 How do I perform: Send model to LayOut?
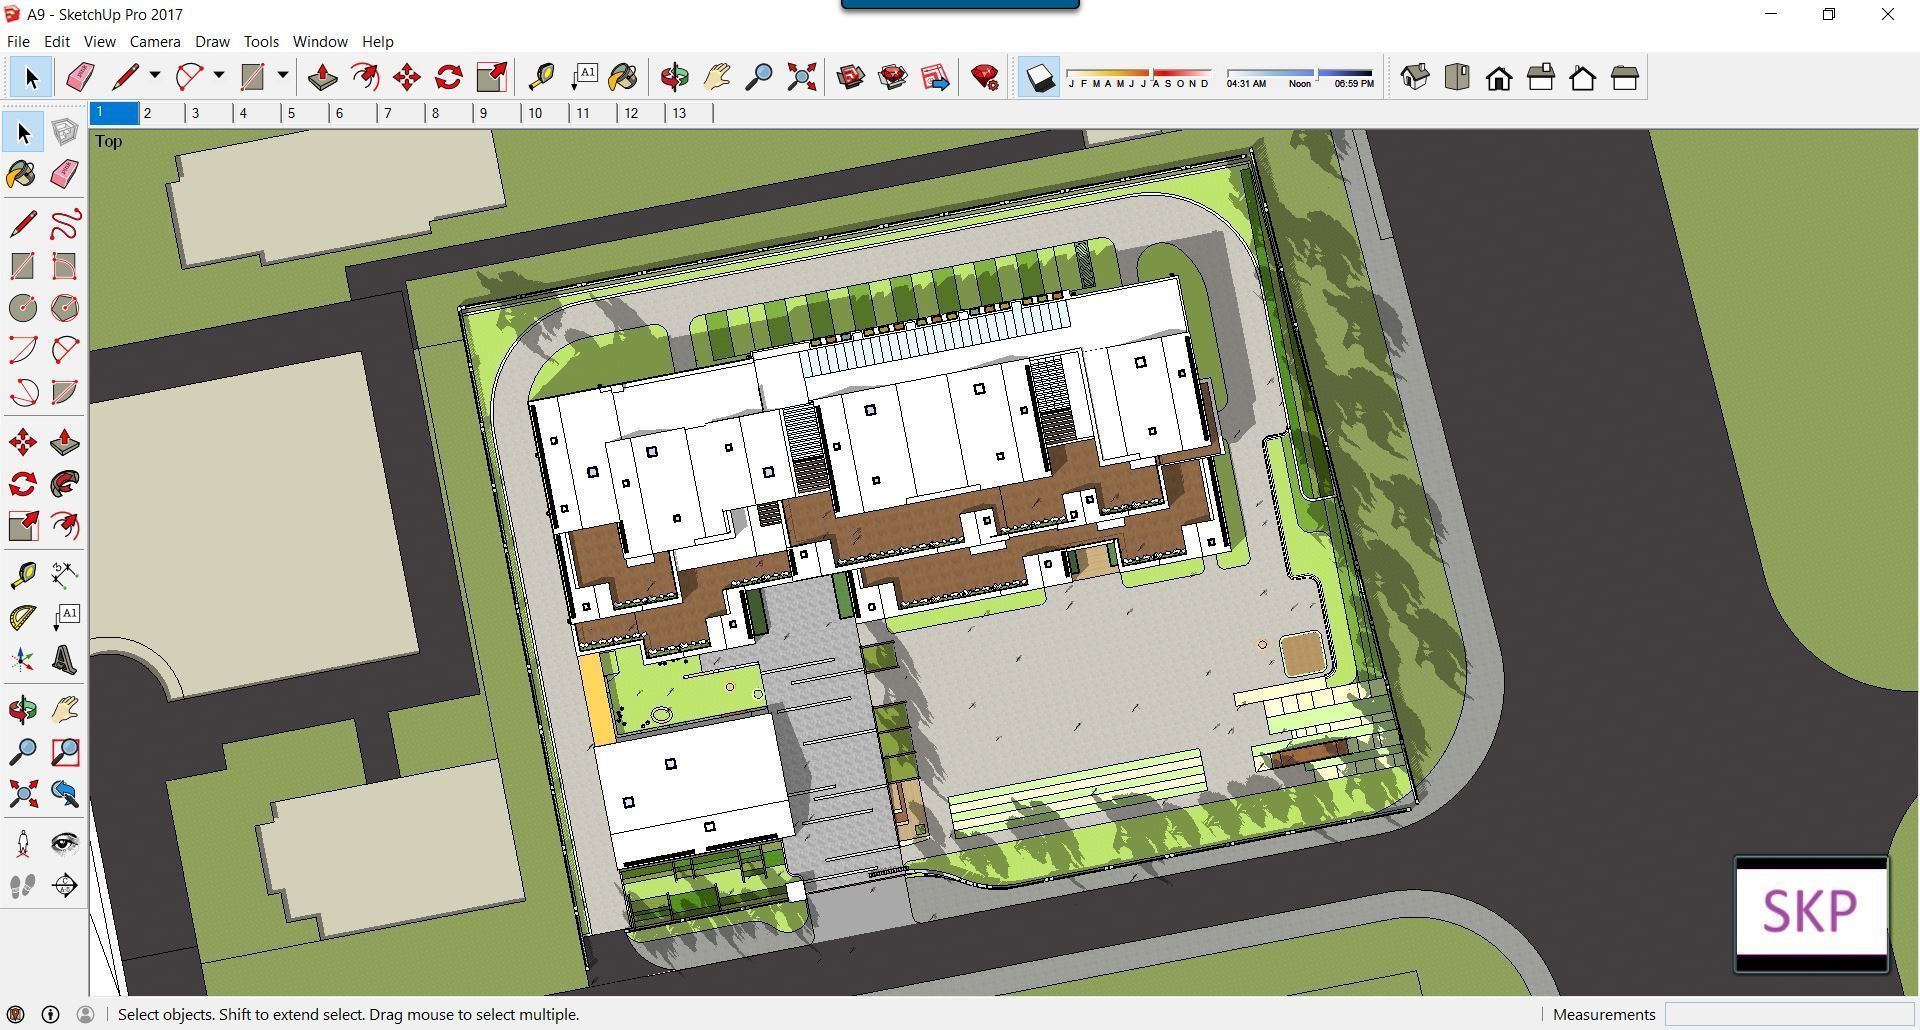935,77
